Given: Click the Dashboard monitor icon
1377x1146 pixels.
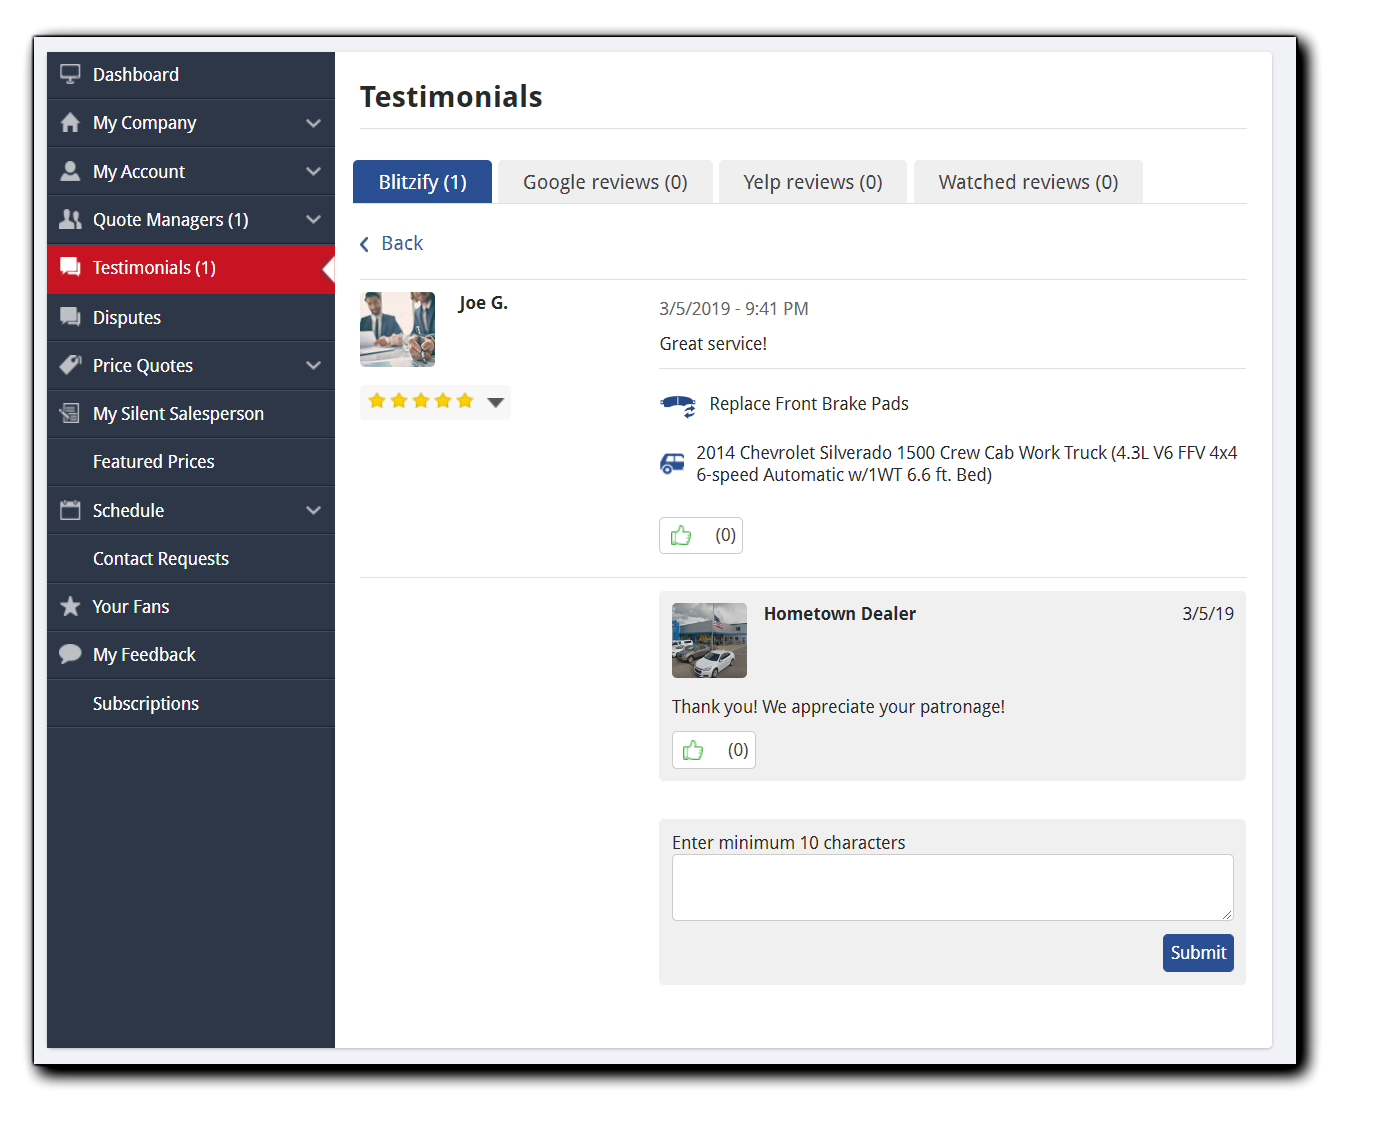Looking at the screenshot, I should [70, 75].
